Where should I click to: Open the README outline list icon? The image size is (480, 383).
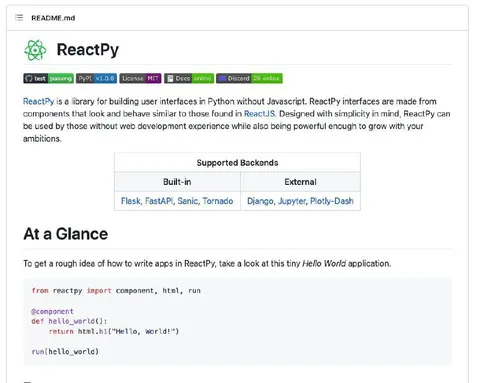(x=19, y=18)
